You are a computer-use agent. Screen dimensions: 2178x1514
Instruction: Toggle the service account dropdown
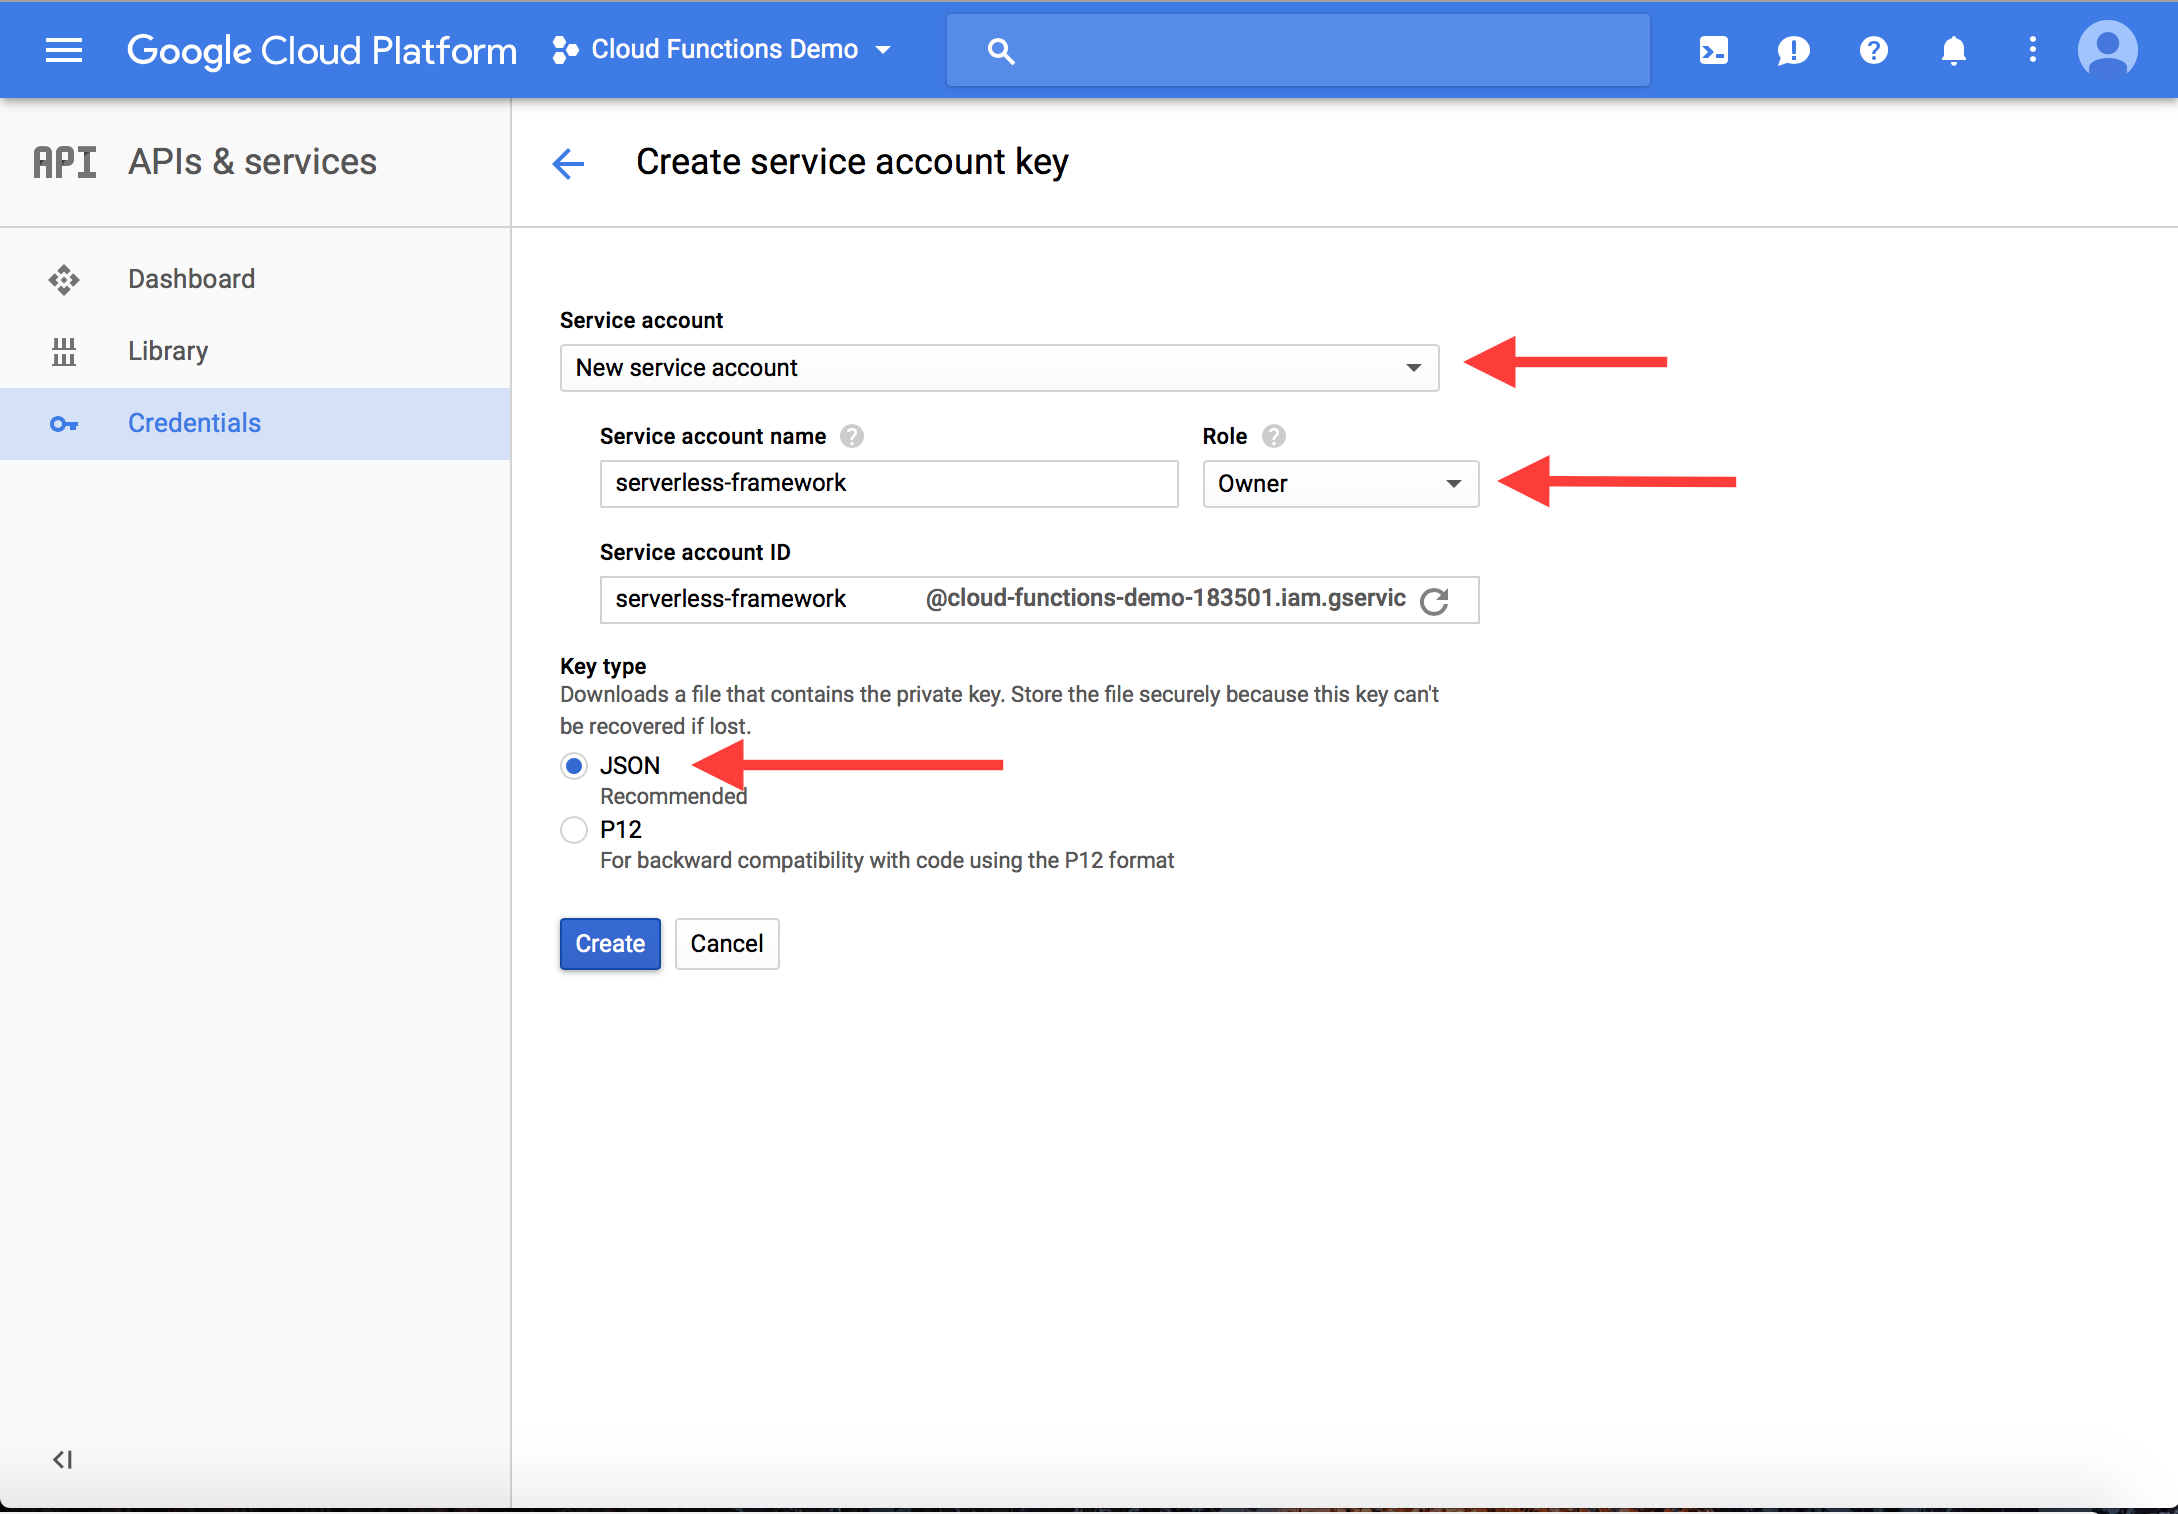coord(1413,367)
